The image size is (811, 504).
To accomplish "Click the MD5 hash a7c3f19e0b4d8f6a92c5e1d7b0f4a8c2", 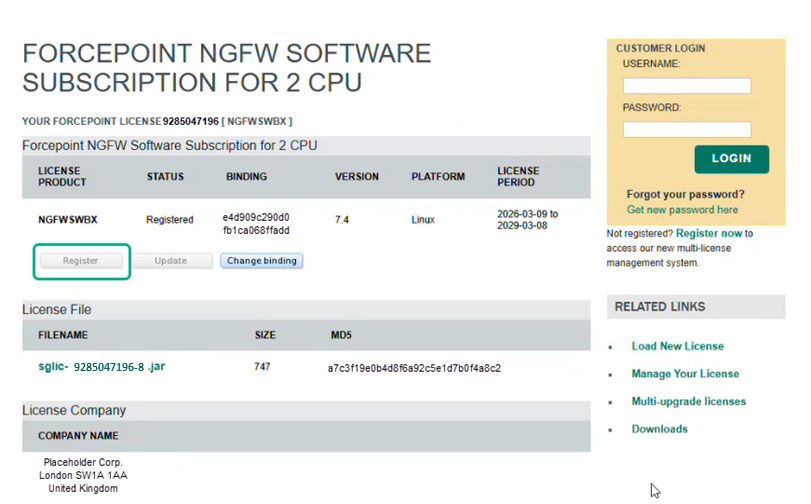I will pos(414,368).
